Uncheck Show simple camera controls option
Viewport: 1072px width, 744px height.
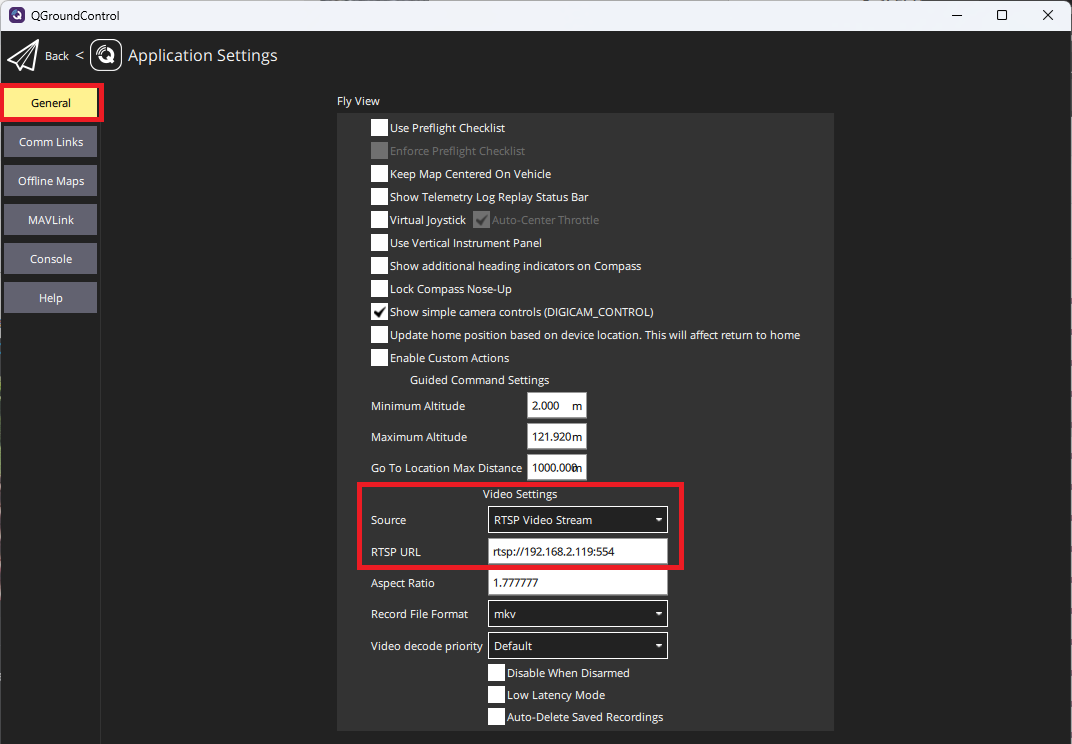(379, 312)
